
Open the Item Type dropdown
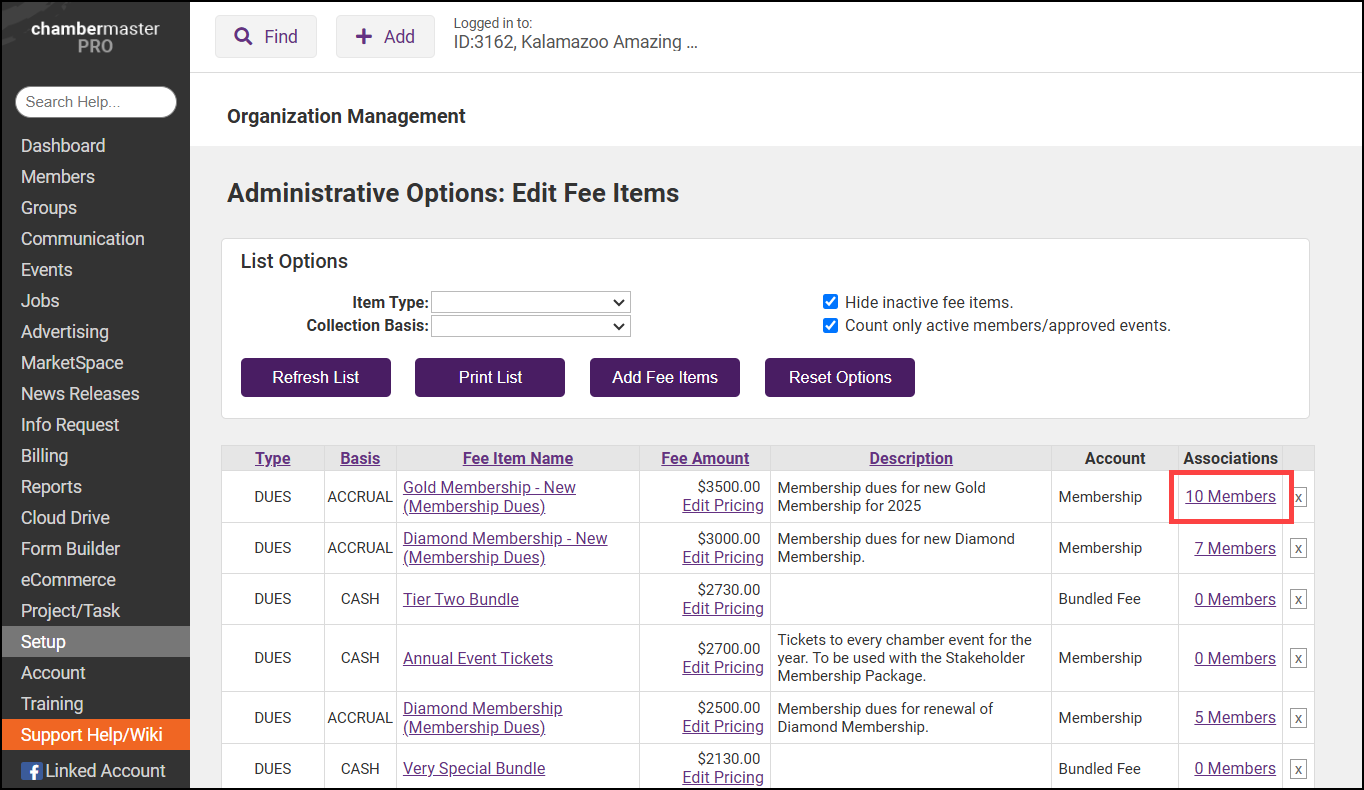click(x=530, y=302)
